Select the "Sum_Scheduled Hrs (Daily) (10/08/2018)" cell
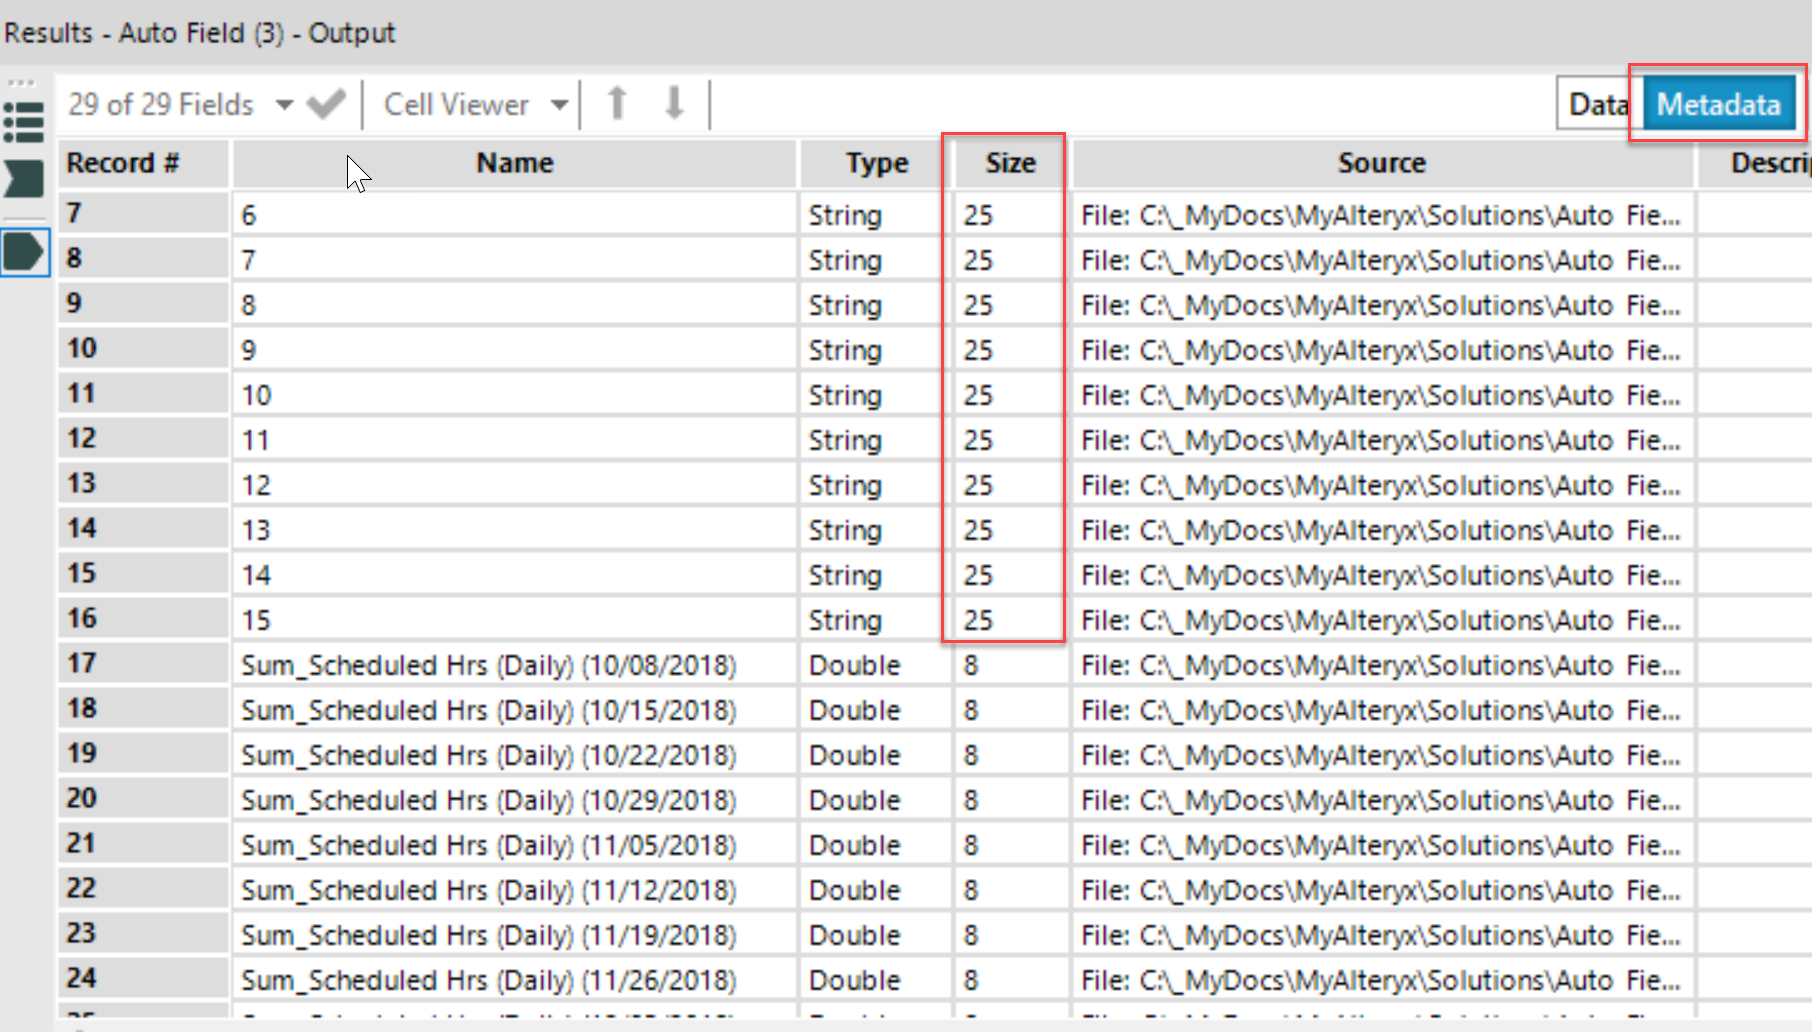 click(x=489, y=663)
